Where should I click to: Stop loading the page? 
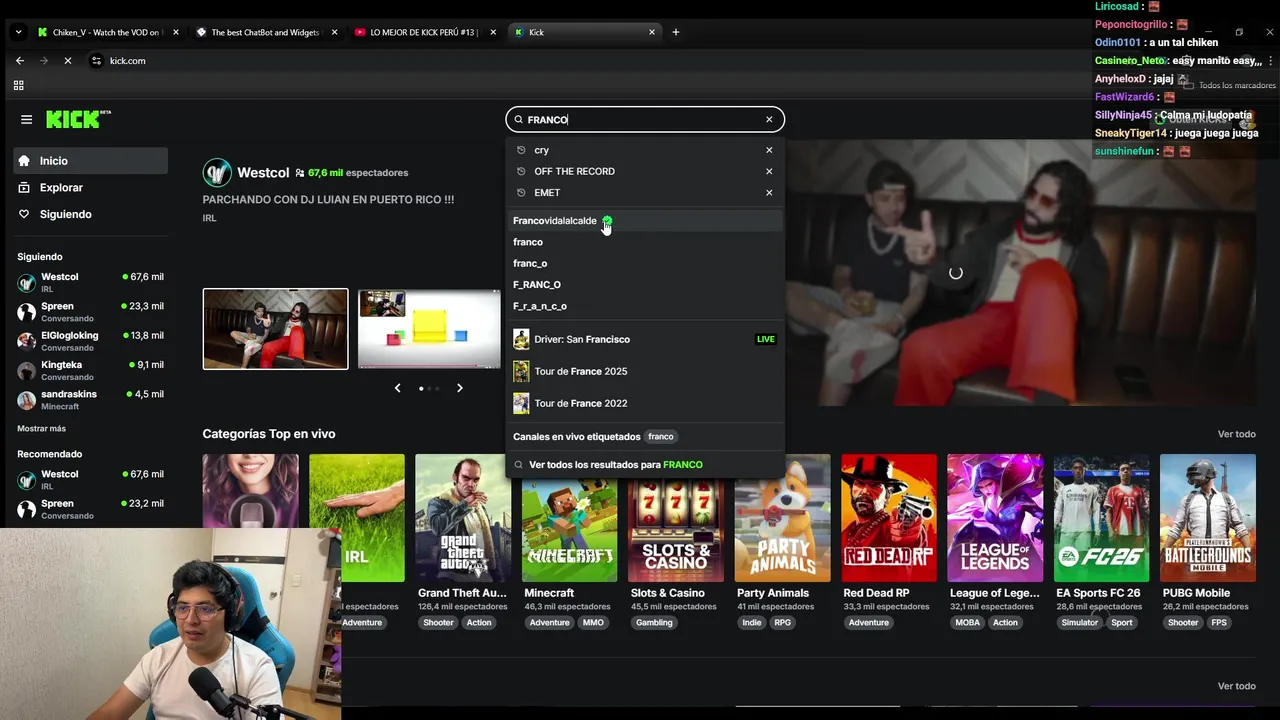pyautogui.click(x=67, y=61)
